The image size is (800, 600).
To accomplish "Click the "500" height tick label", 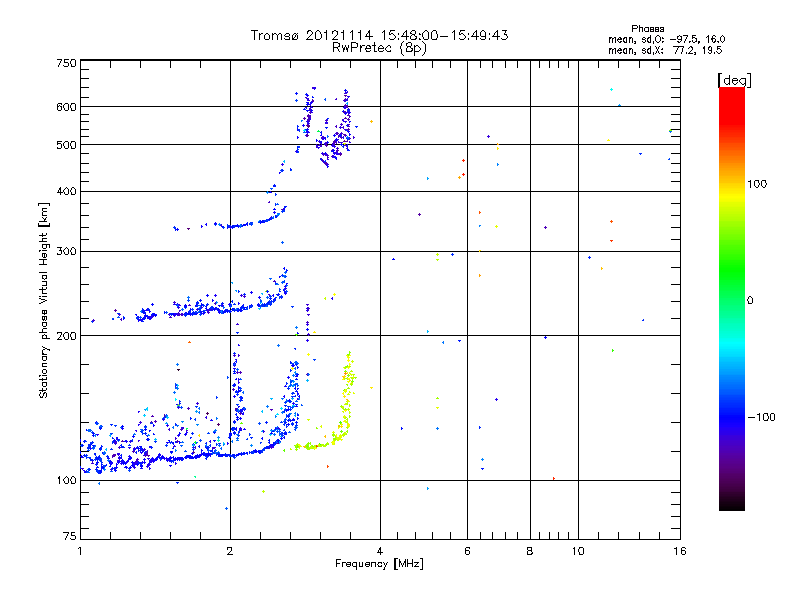I will point(66,145).
